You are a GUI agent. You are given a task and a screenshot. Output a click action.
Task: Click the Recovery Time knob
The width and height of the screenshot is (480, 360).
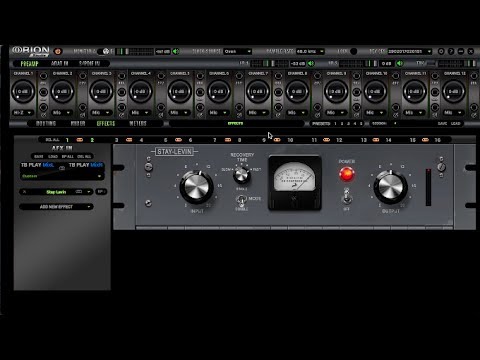pyautogui.click(x=241, y=175)
